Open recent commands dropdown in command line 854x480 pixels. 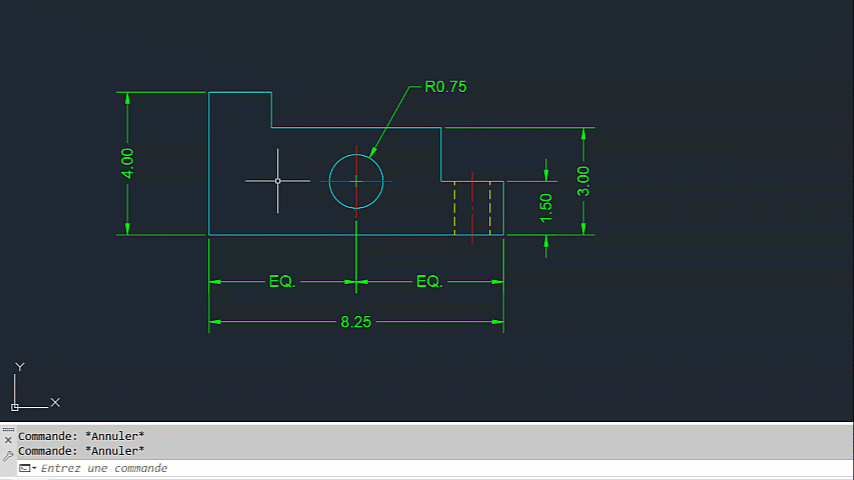coord(27,468)
